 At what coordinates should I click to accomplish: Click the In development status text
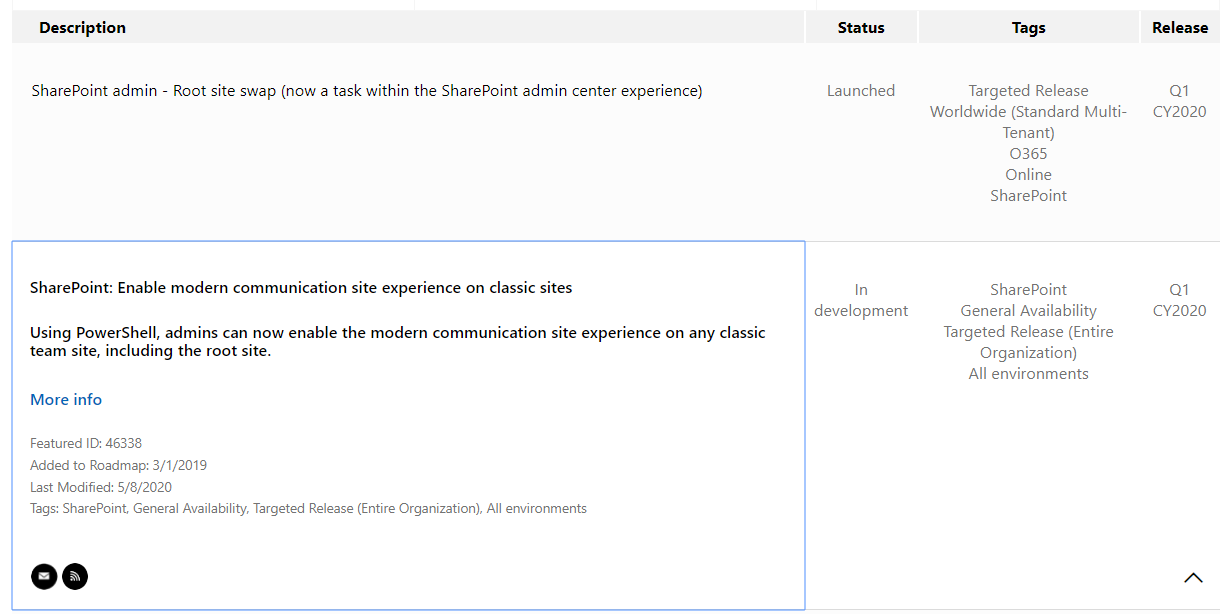coord(861,300)
